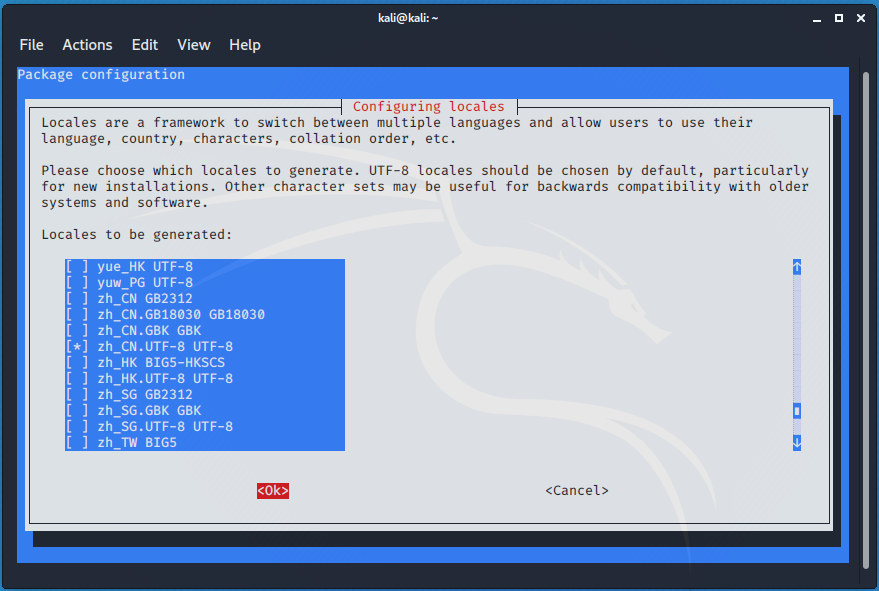Screen dimensions: 879x591
Task: Click the Cancel button
Action: (x=577, y=491)
